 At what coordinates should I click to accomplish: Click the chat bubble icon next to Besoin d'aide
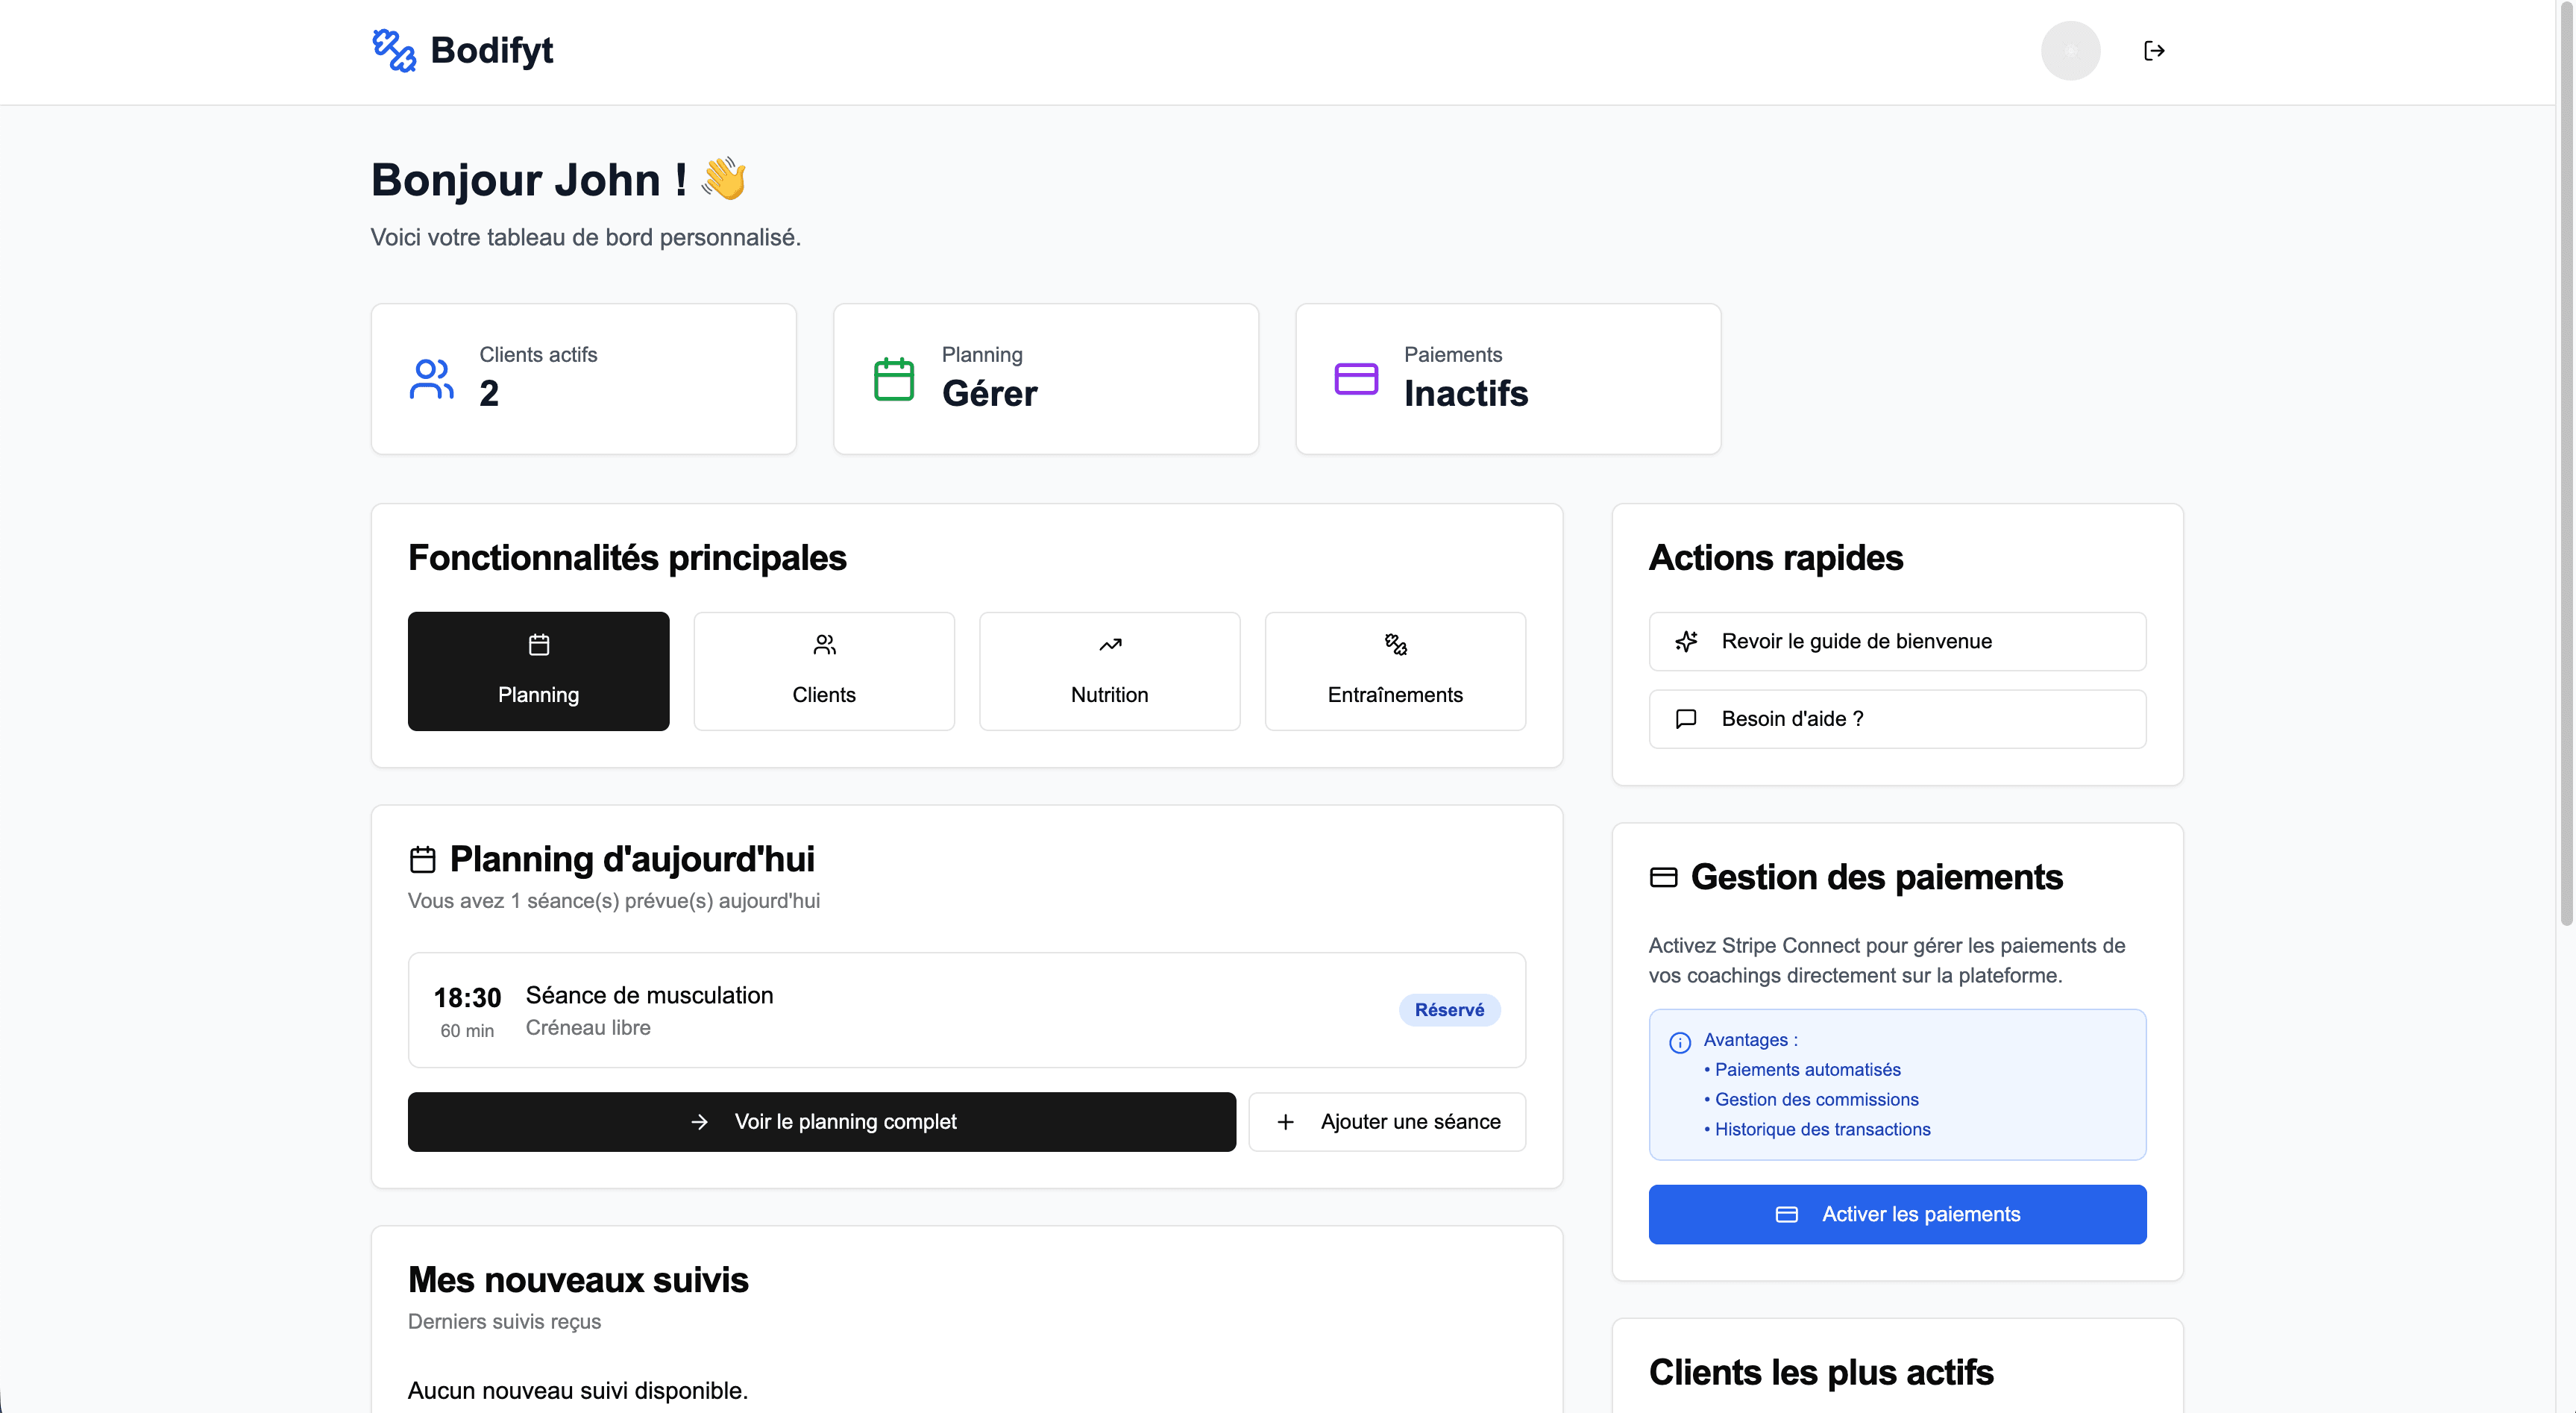point(1687,718)
